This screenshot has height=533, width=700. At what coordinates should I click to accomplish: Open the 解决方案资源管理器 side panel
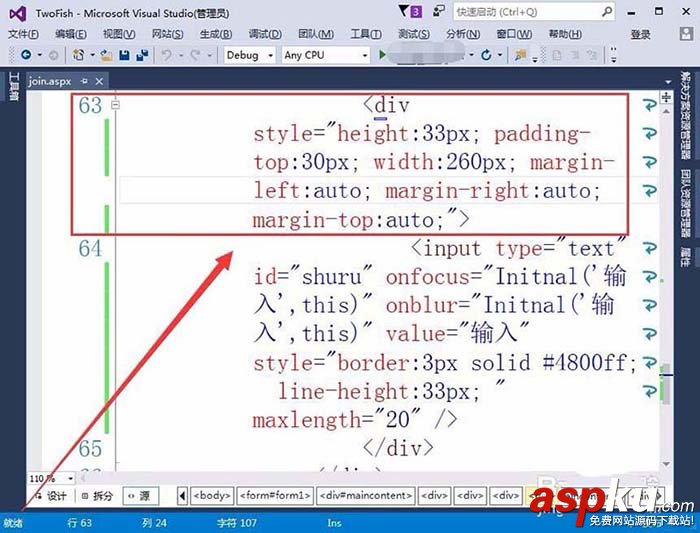(686, 116)
